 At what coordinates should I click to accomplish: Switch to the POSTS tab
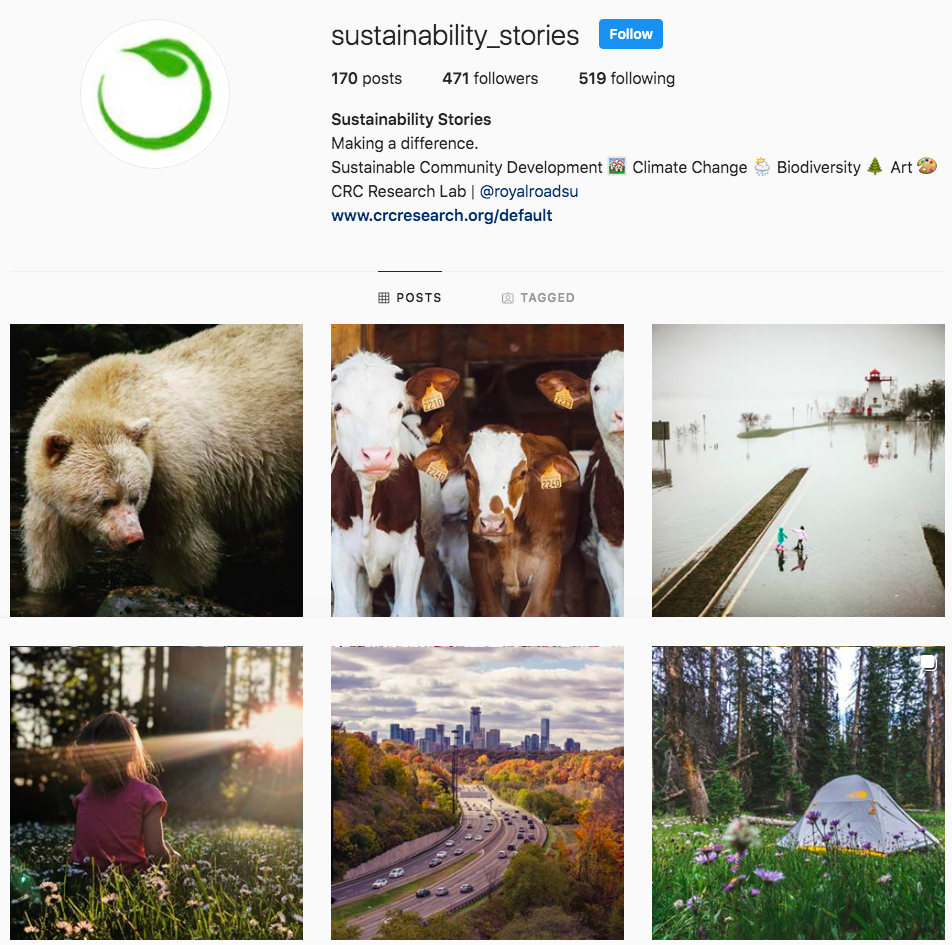click(x=410, y=298)
